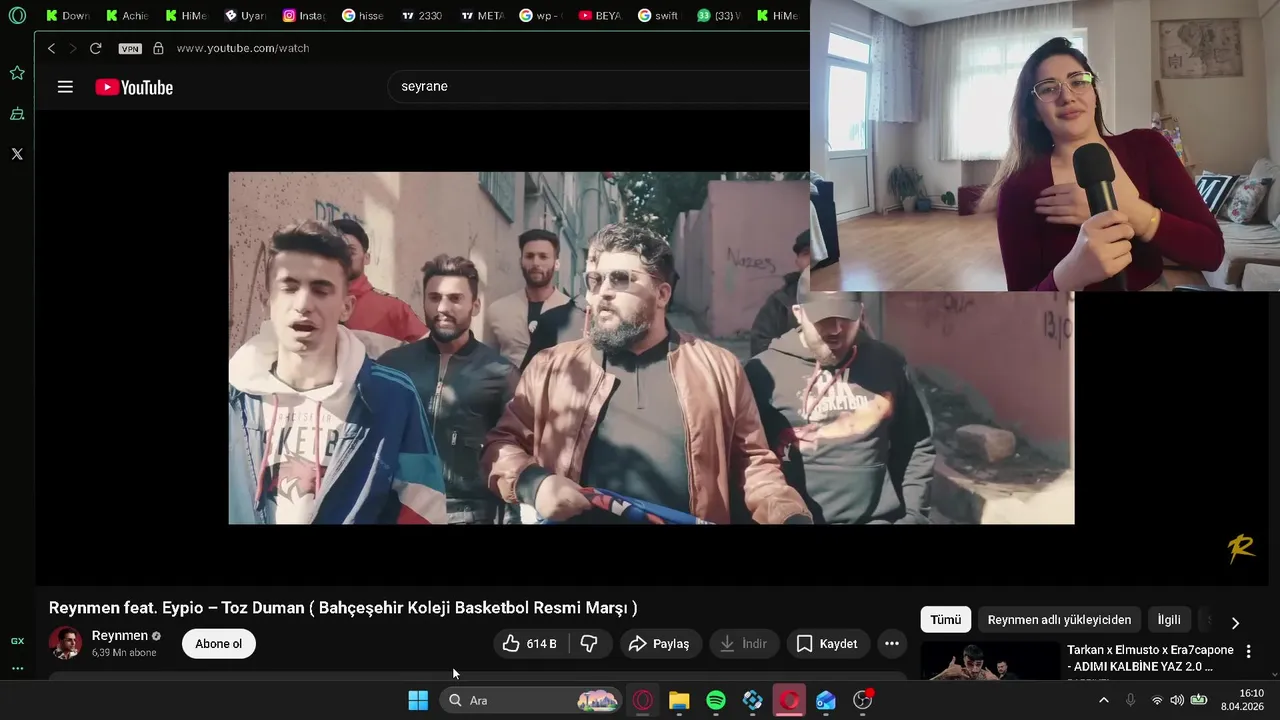Open the sidebar player icon below the star
Image resolution: width=1280 pixels, height=720 pixels.
(17, 114)
